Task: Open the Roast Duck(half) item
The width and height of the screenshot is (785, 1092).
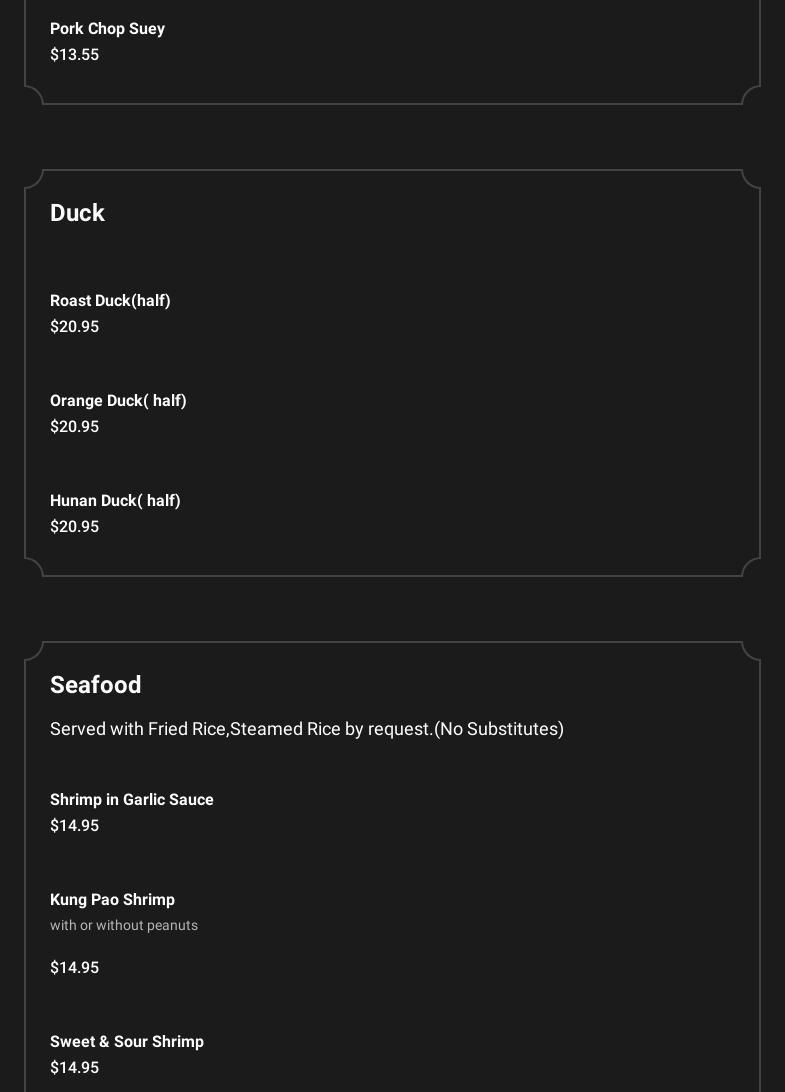Action: [x=110, y=301]
